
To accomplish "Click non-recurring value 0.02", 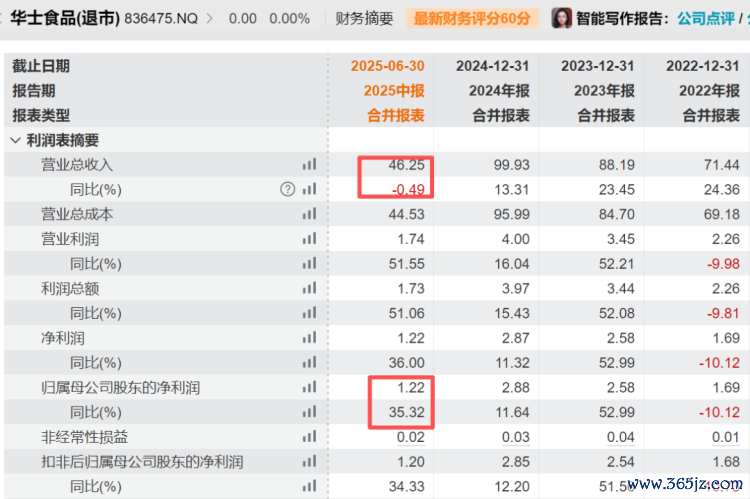I will tap(411, 437).
